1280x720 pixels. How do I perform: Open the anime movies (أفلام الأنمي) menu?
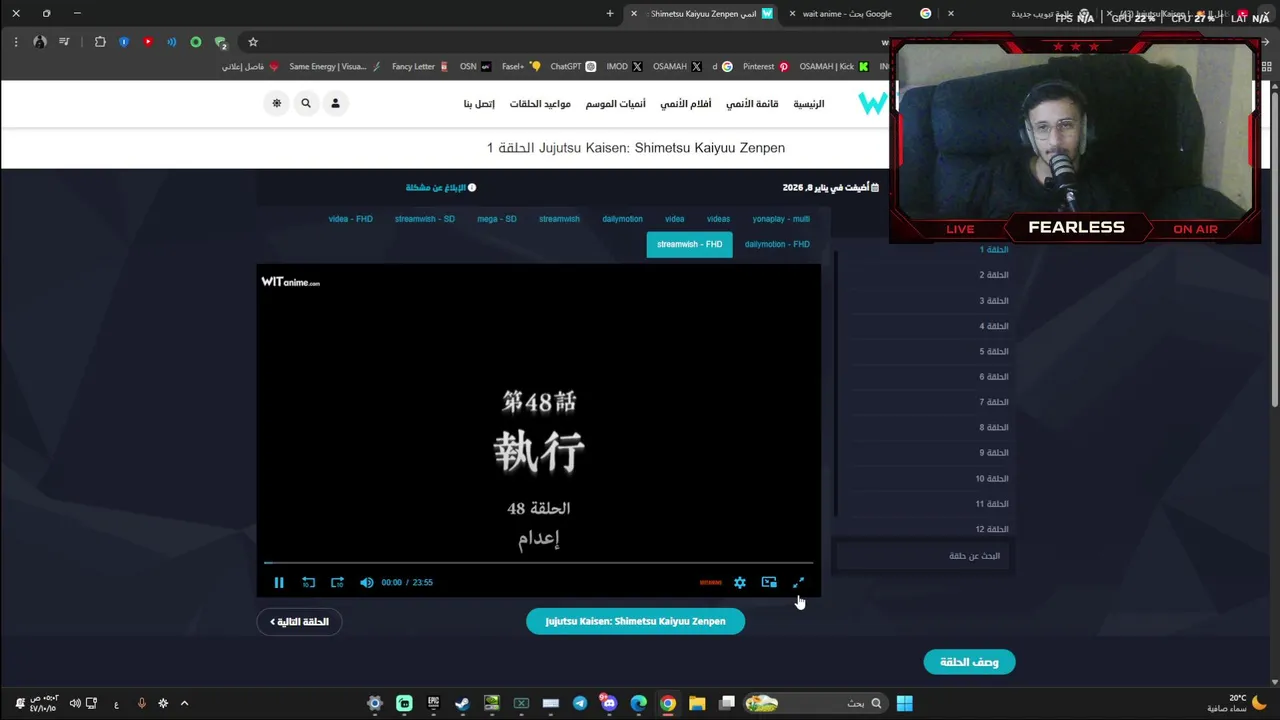pos(686,104)
